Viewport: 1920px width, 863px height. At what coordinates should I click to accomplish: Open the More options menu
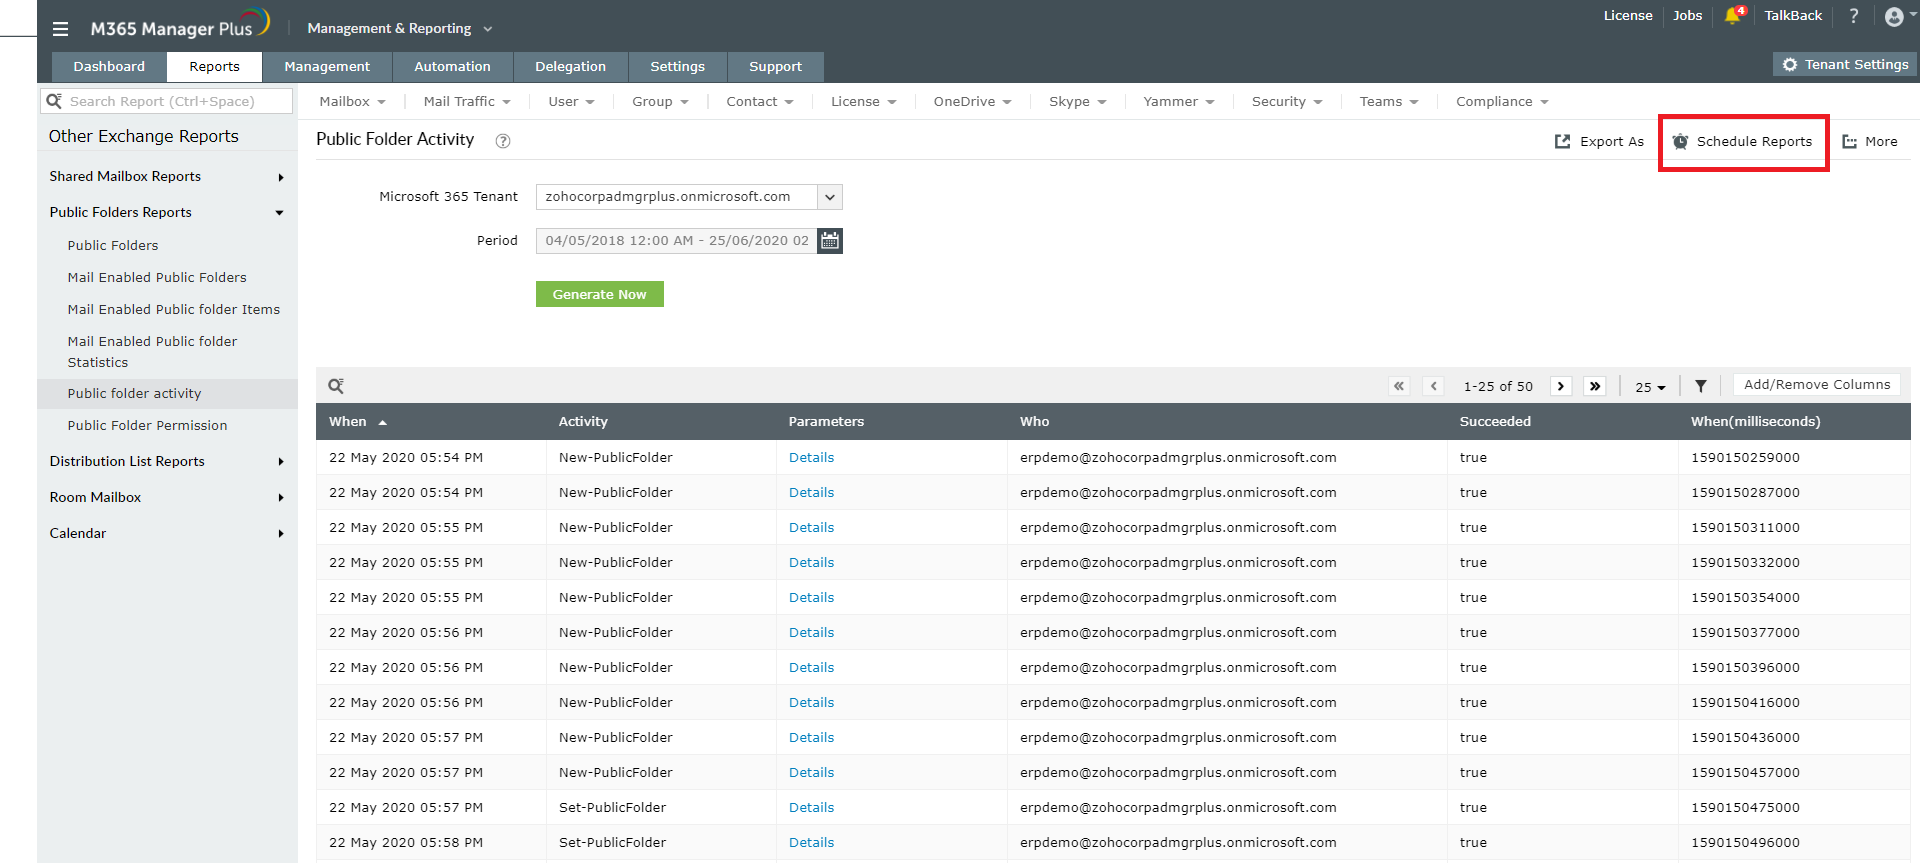pyautogui.click(x=1870, y=142)
